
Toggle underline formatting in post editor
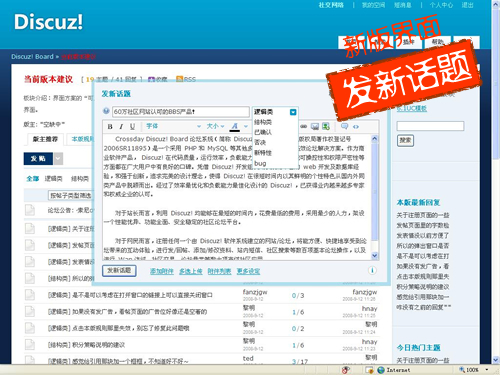pos(132,127)
